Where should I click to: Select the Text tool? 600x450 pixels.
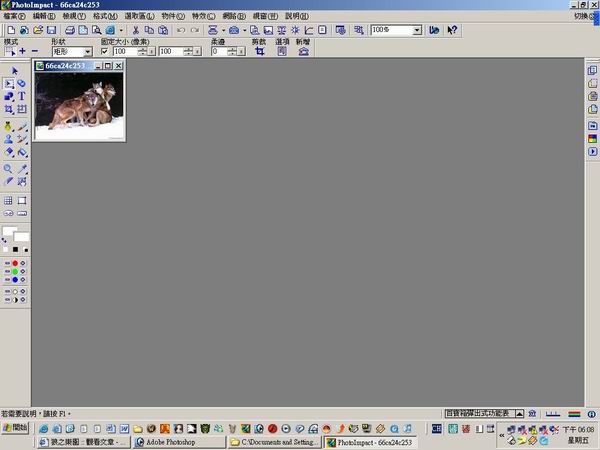[x=22, y=96]
